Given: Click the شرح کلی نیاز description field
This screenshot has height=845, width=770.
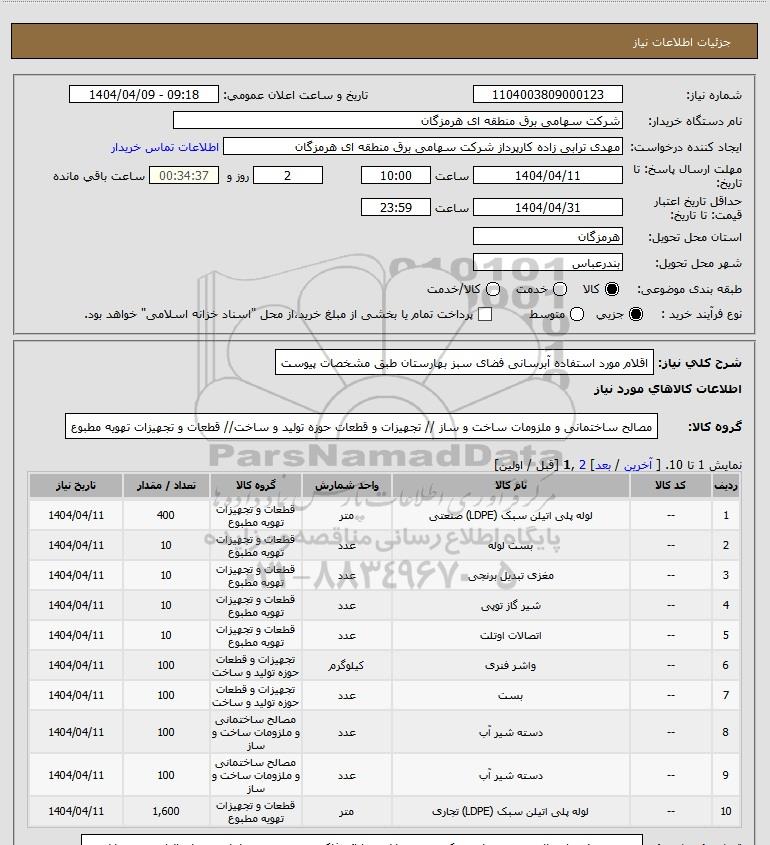Looking at the screenshot, I should coord(464,362).
